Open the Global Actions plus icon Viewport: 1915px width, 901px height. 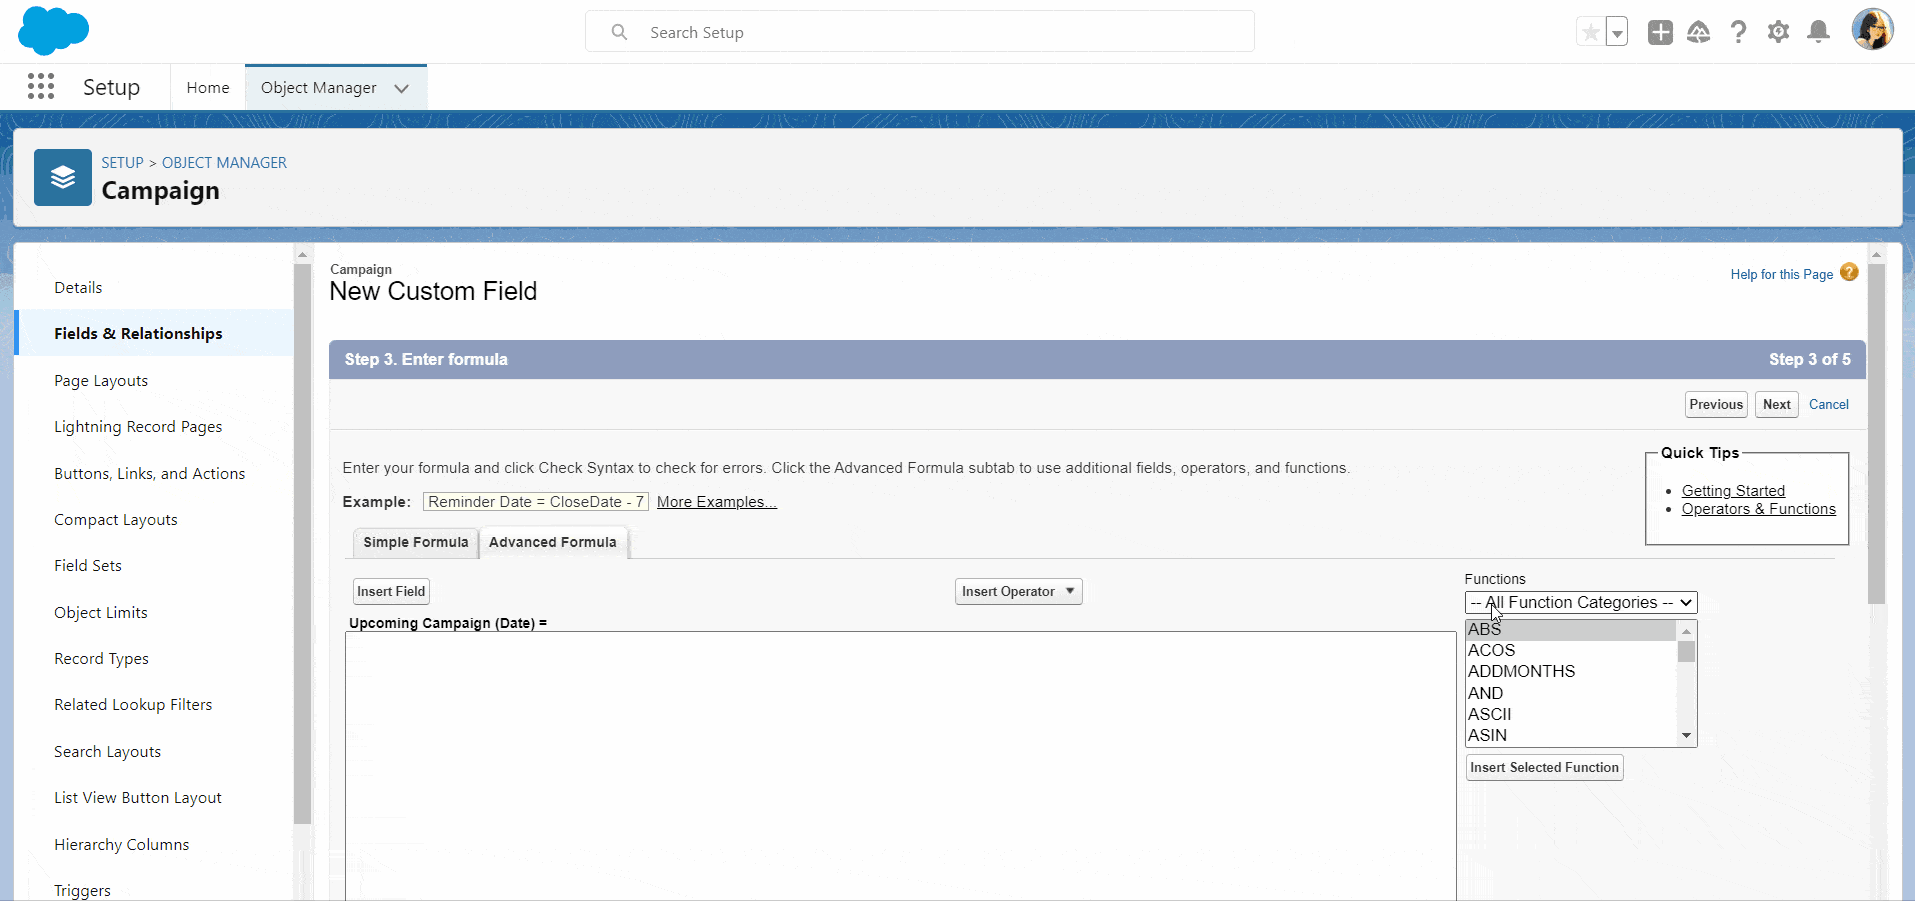tap(1660, 31)
